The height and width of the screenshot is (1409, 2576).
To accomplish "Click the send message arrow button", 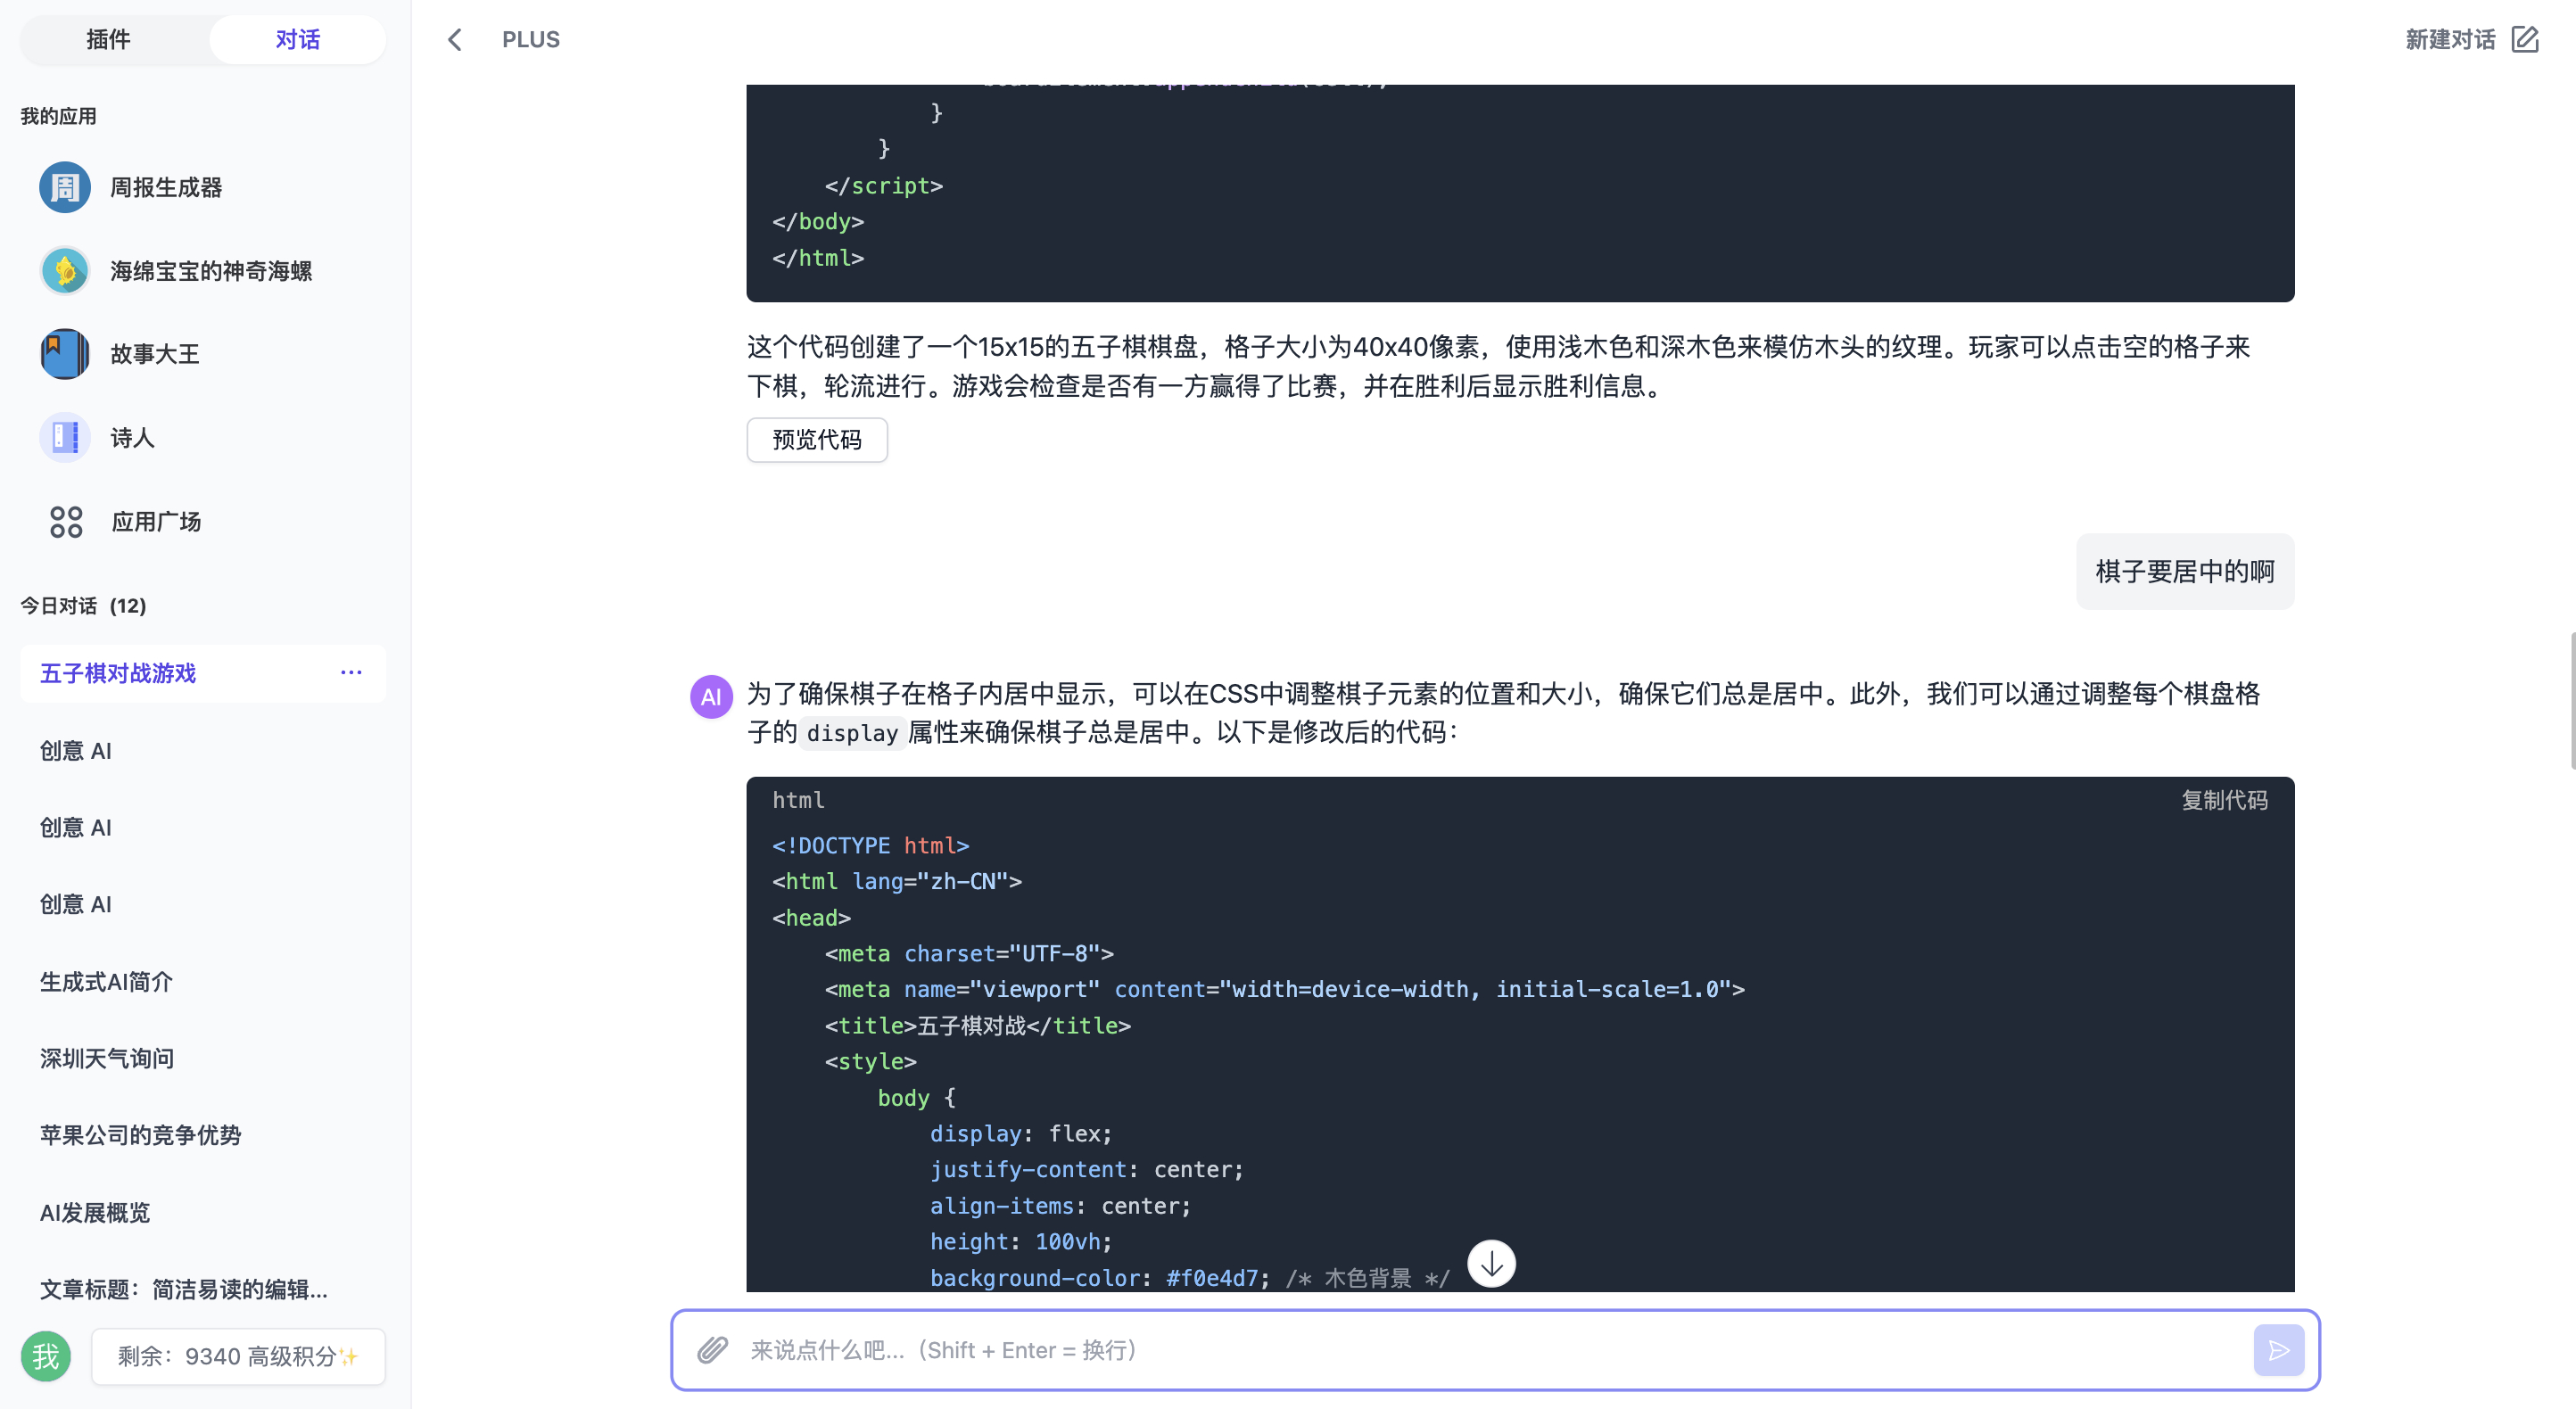I will coord(2278,1350).
